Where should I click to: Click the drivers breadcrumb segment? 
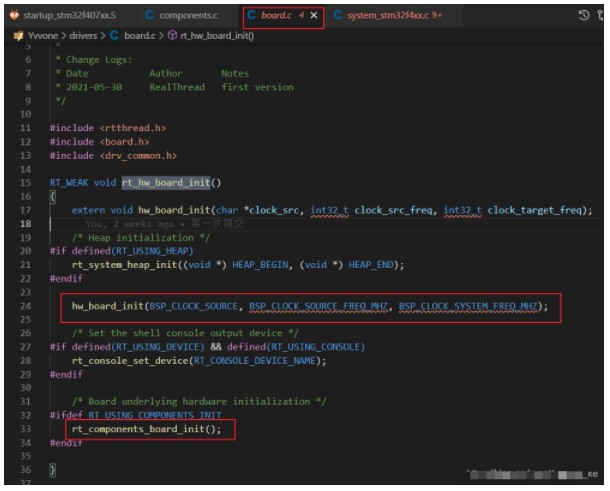pos(83,36)
